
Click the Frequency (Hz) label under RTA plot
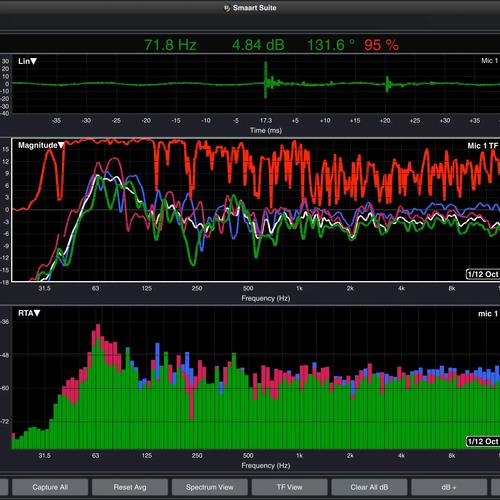(x=266, y=466)
